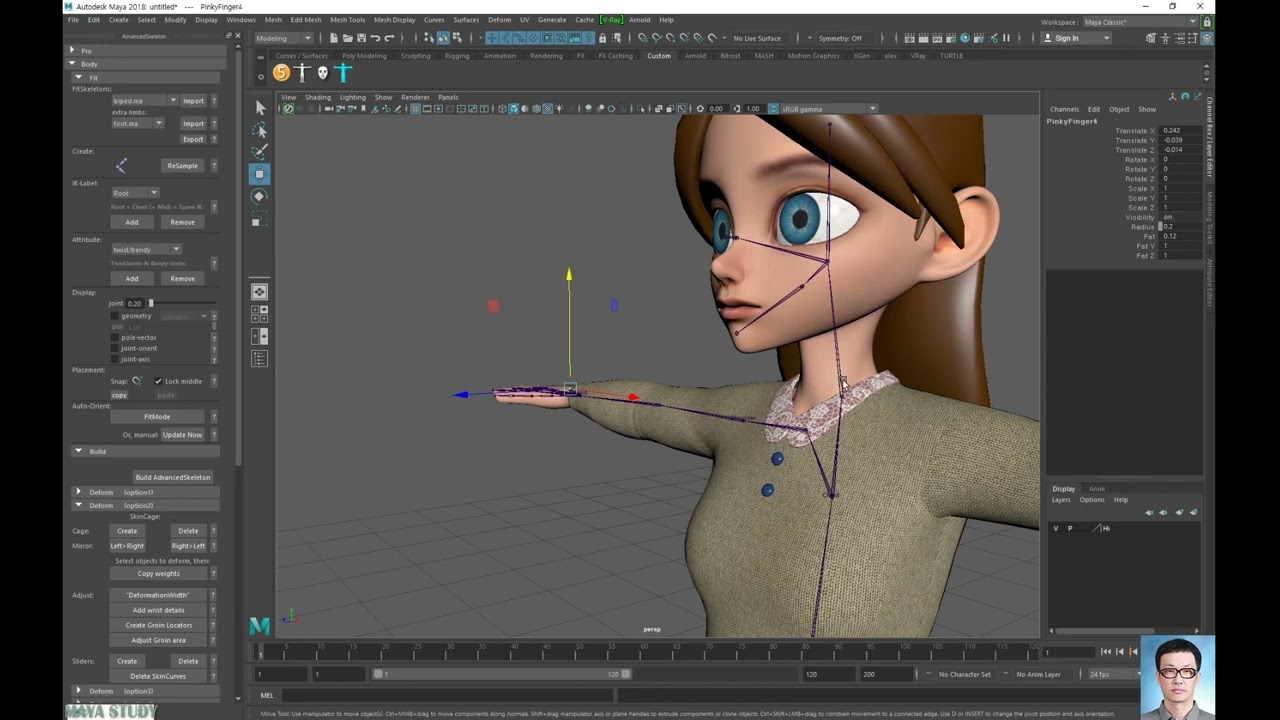Choose the Lasso select tool
Screen dimensions: 1280x720
click(260, 130)
